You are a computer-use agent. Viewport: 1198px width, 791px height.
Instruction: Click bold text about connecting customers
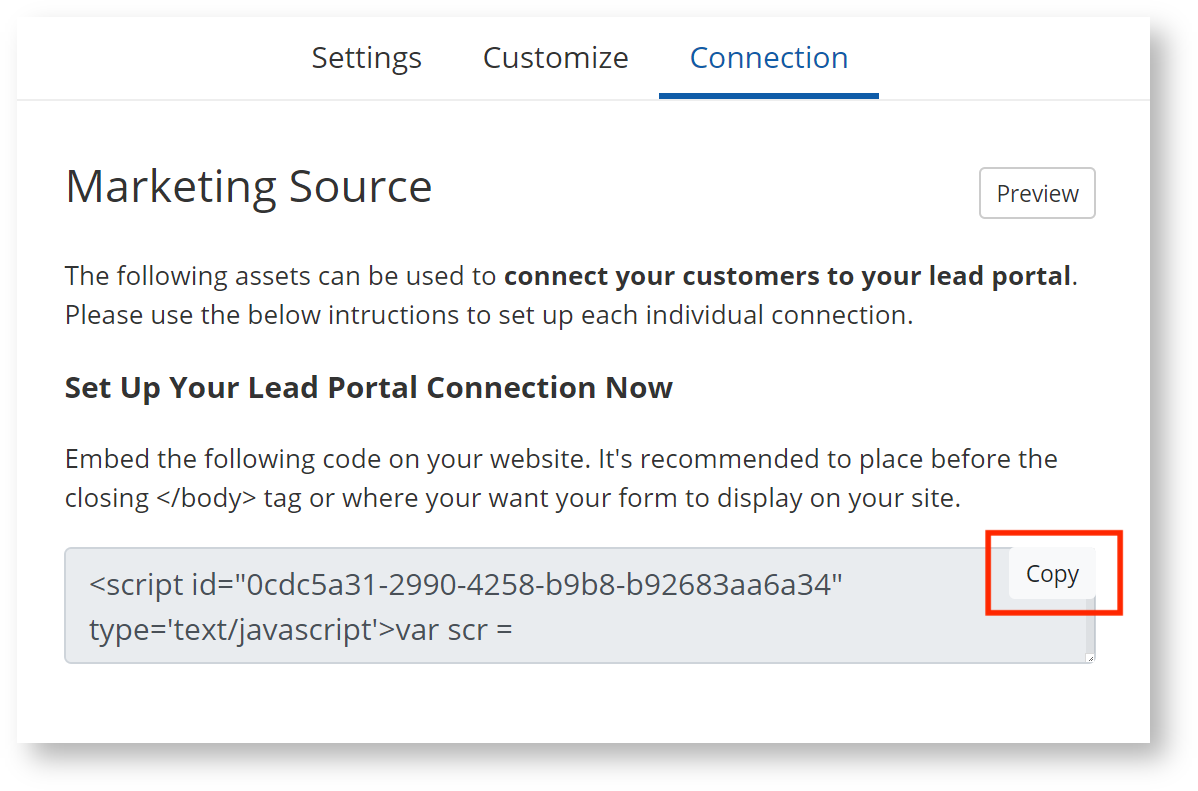(x=787, y=275)
